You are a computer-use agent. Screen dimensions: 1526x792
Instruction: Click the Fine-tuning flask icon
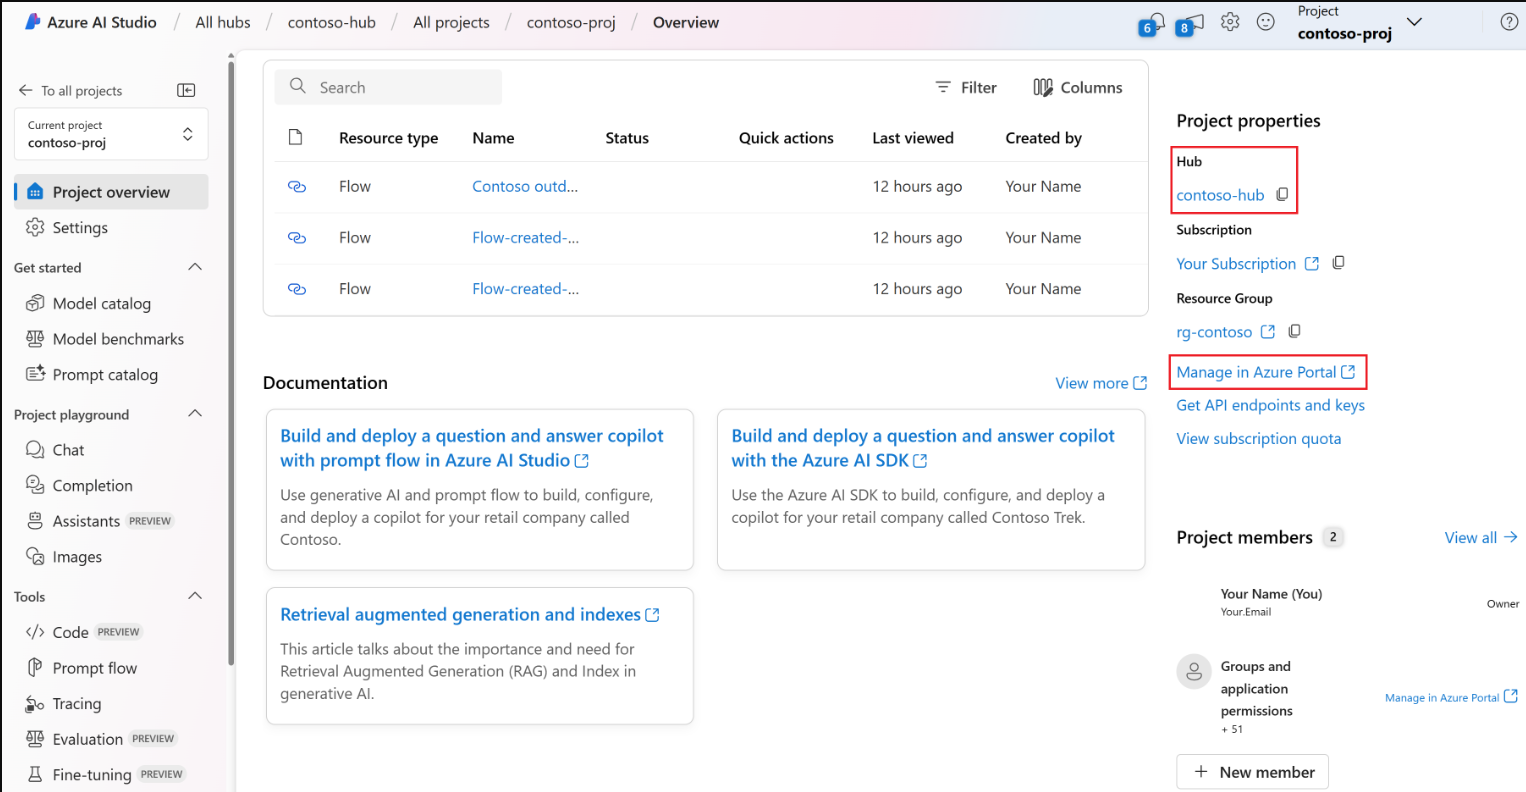[35, 774]
